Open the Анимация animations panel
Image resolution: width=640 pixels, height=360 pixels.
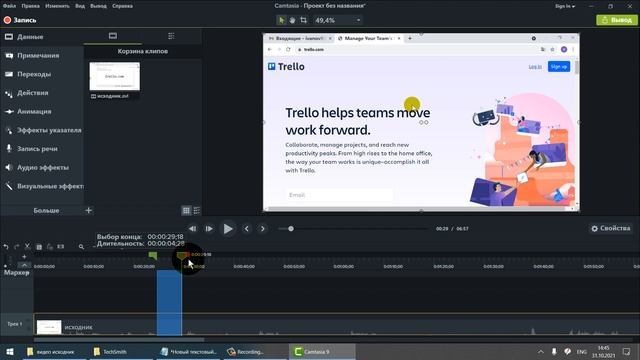[x=29, y=111]
